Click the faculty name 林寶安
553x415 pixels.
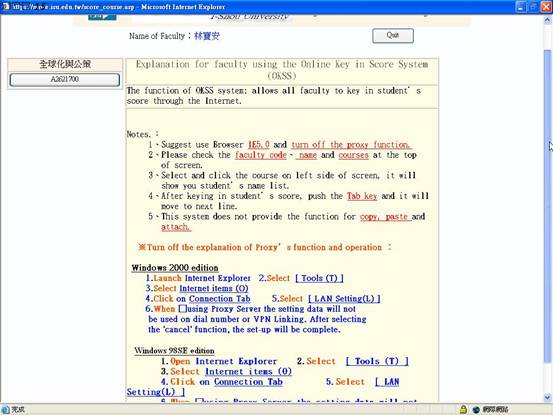(207, 36)
